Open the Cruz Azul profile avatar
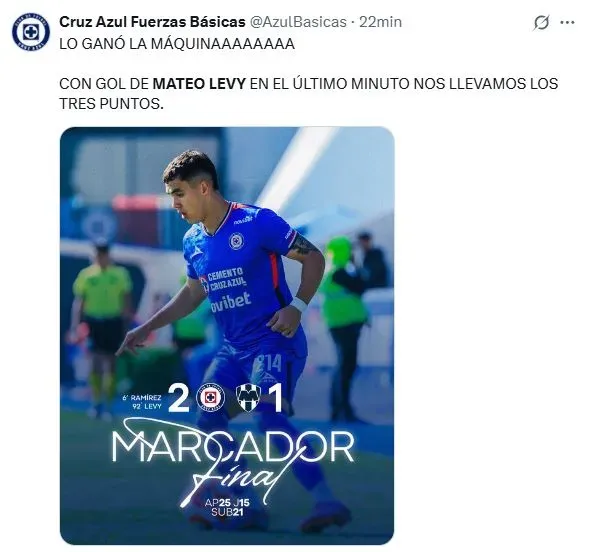Screen dimensions: 592x552 coord(30,32)
